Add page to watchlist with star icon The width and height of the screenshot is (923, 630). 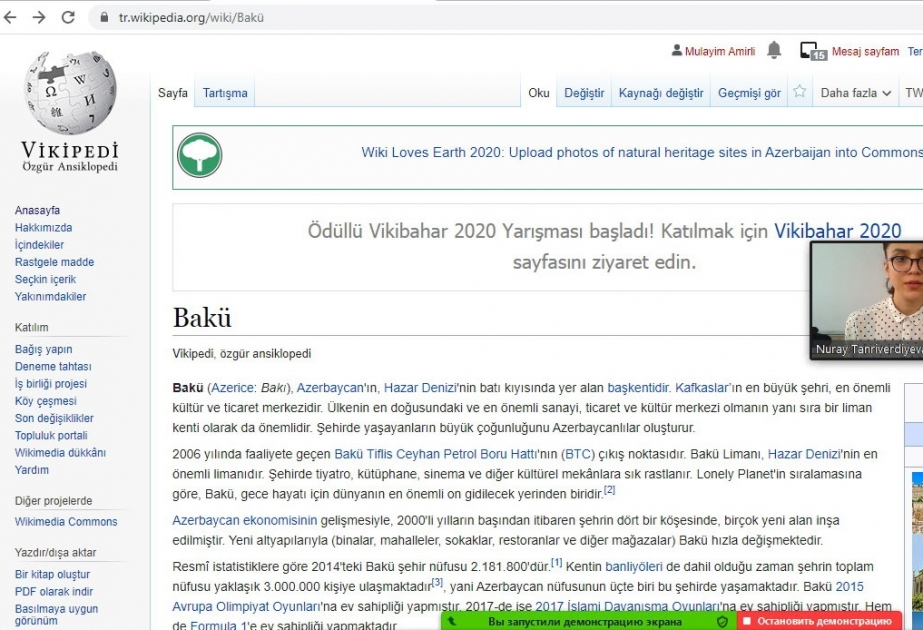[799, 91]
